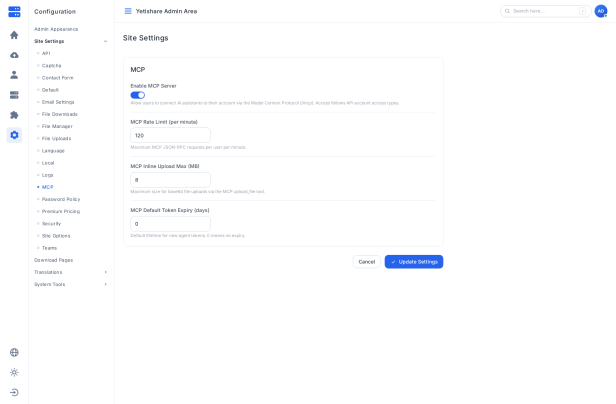Focus the MCP Rate Limit field
The image size is (616, 404).
click(x=170, y=135)
